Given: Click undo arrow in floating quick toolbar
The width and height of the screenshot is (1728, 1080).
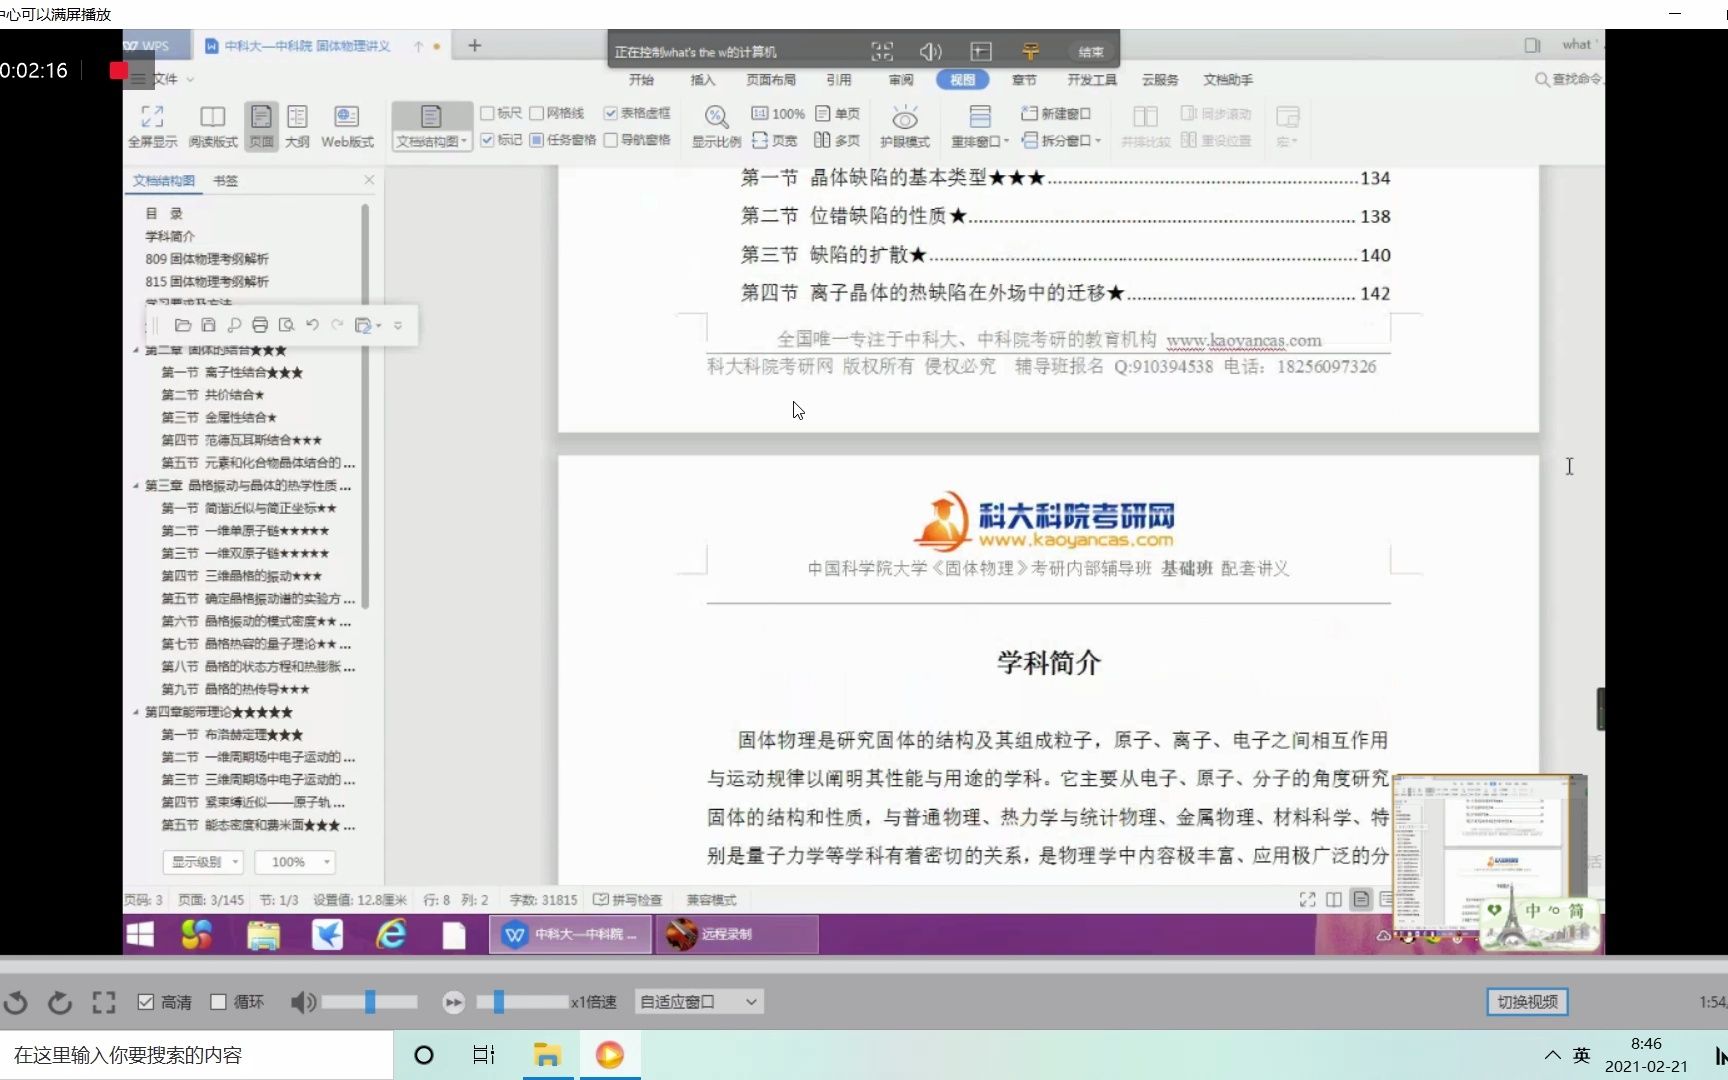Looking at the screenshot, I should (x=312, y=325).
